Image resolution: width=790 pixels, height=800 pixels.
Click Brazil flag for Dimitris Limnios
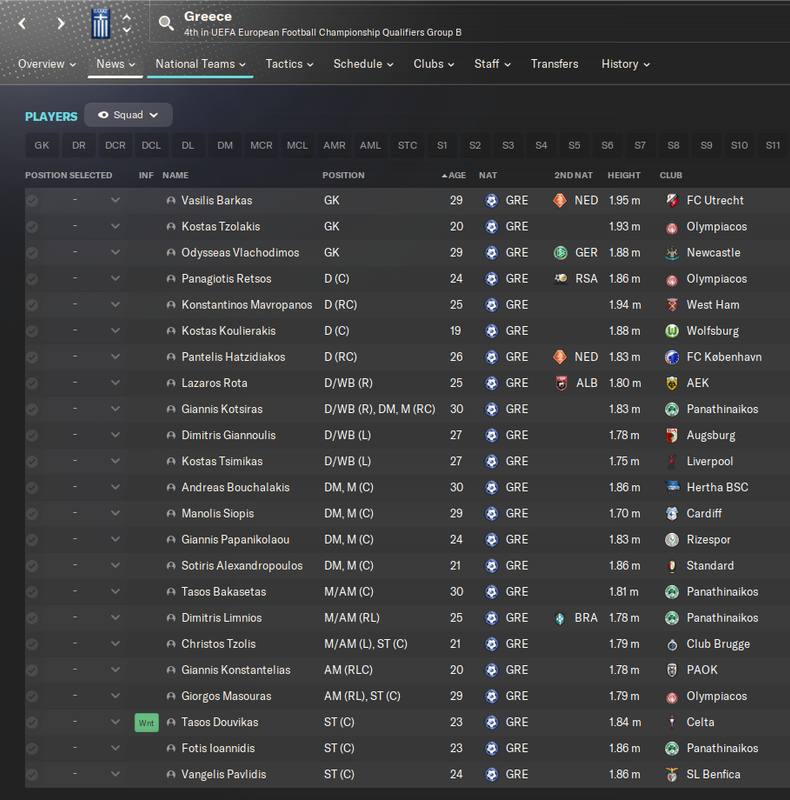560,618
